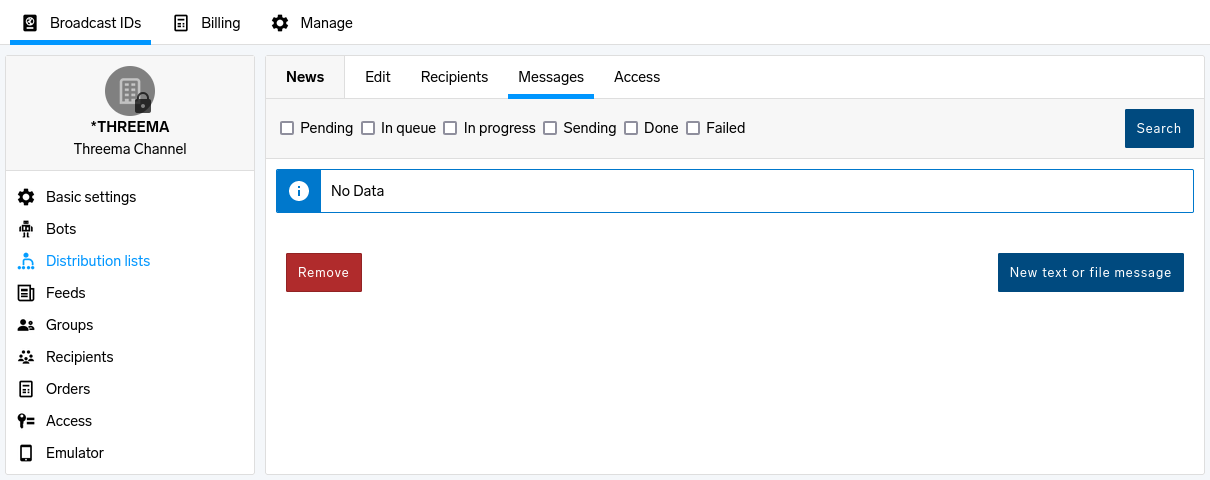The width and height of the screenshot is (1210, 480).
Task: Click the Access key icon
Action: click(26, 421)
